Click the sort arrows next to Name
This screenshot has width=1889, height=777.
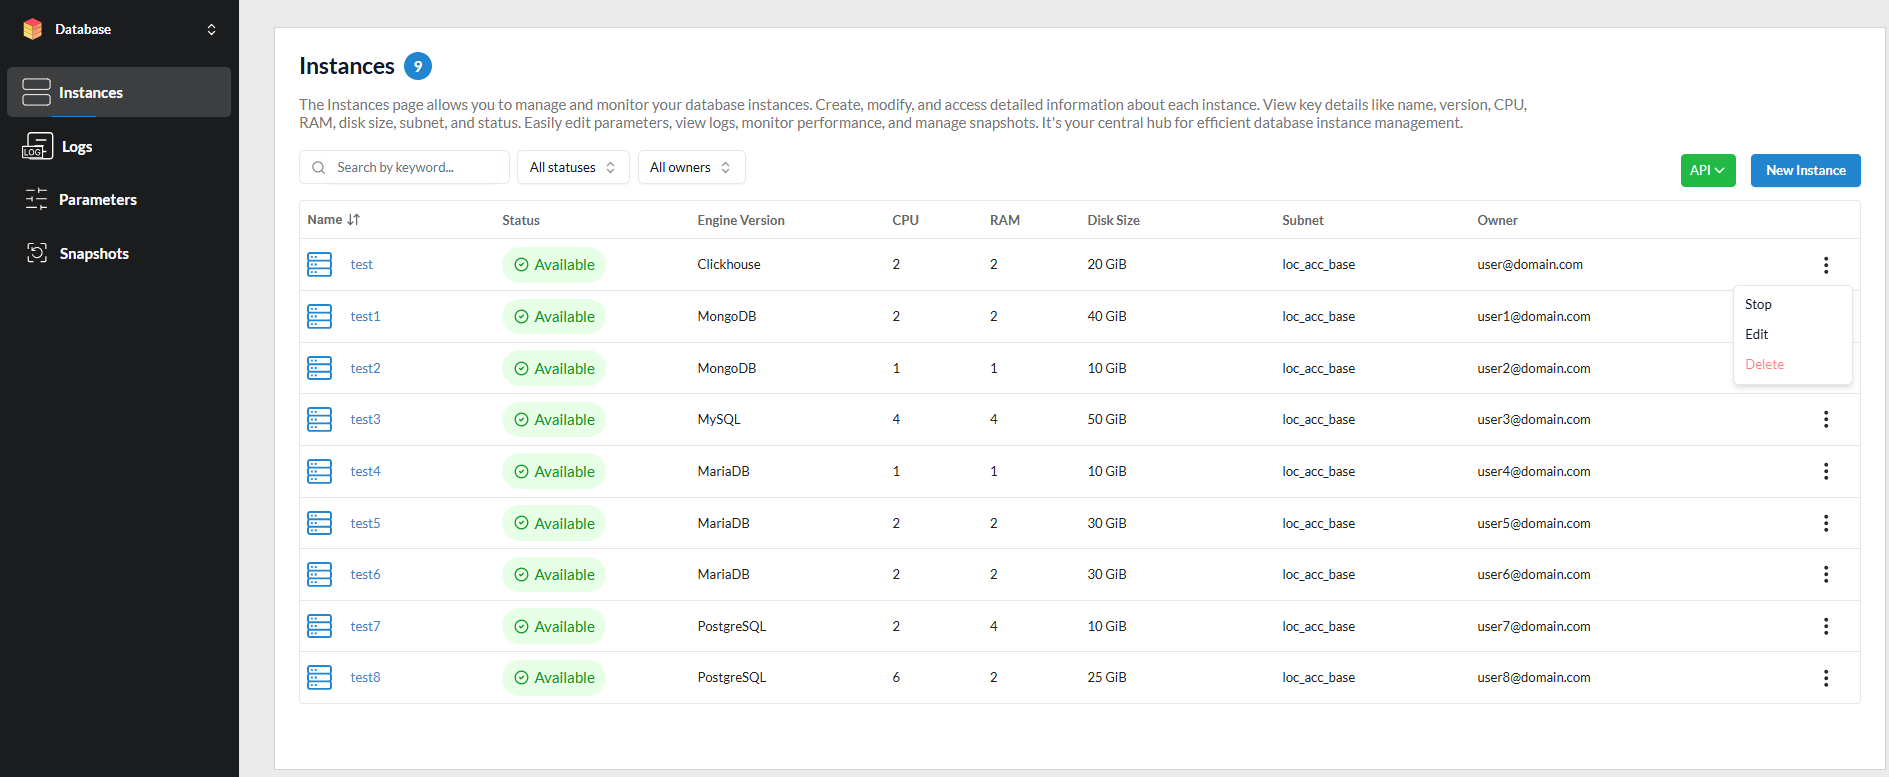pyautogui.click(x=354, y=220)
